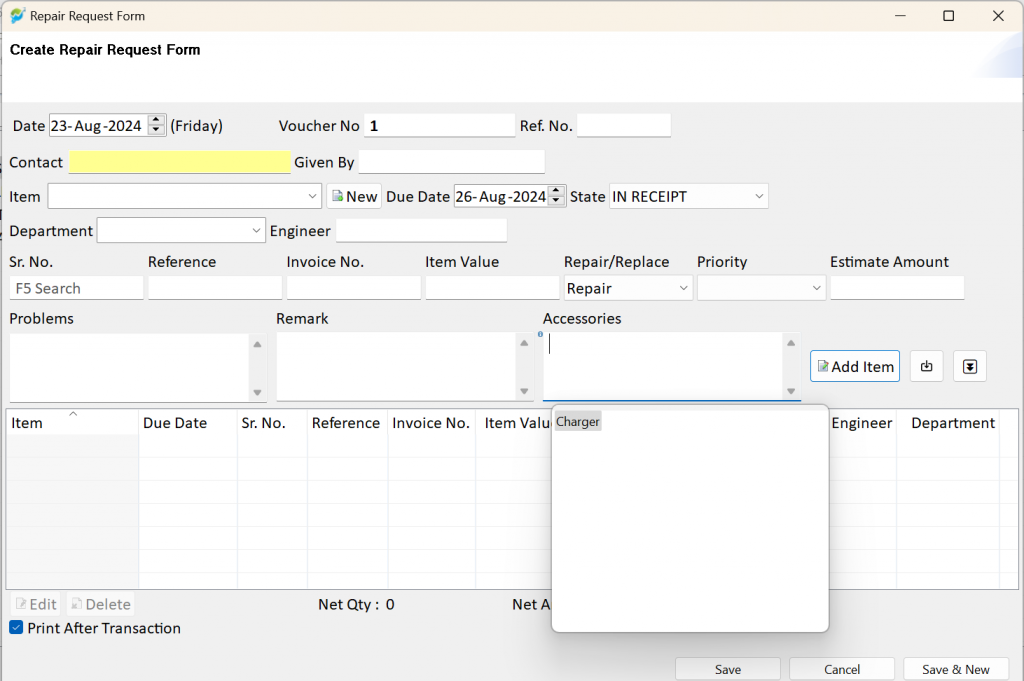This screenshot has height=681, width=1024.
Task: Expand the Repair/Replace dropdown
Action: tap(683, 288)
